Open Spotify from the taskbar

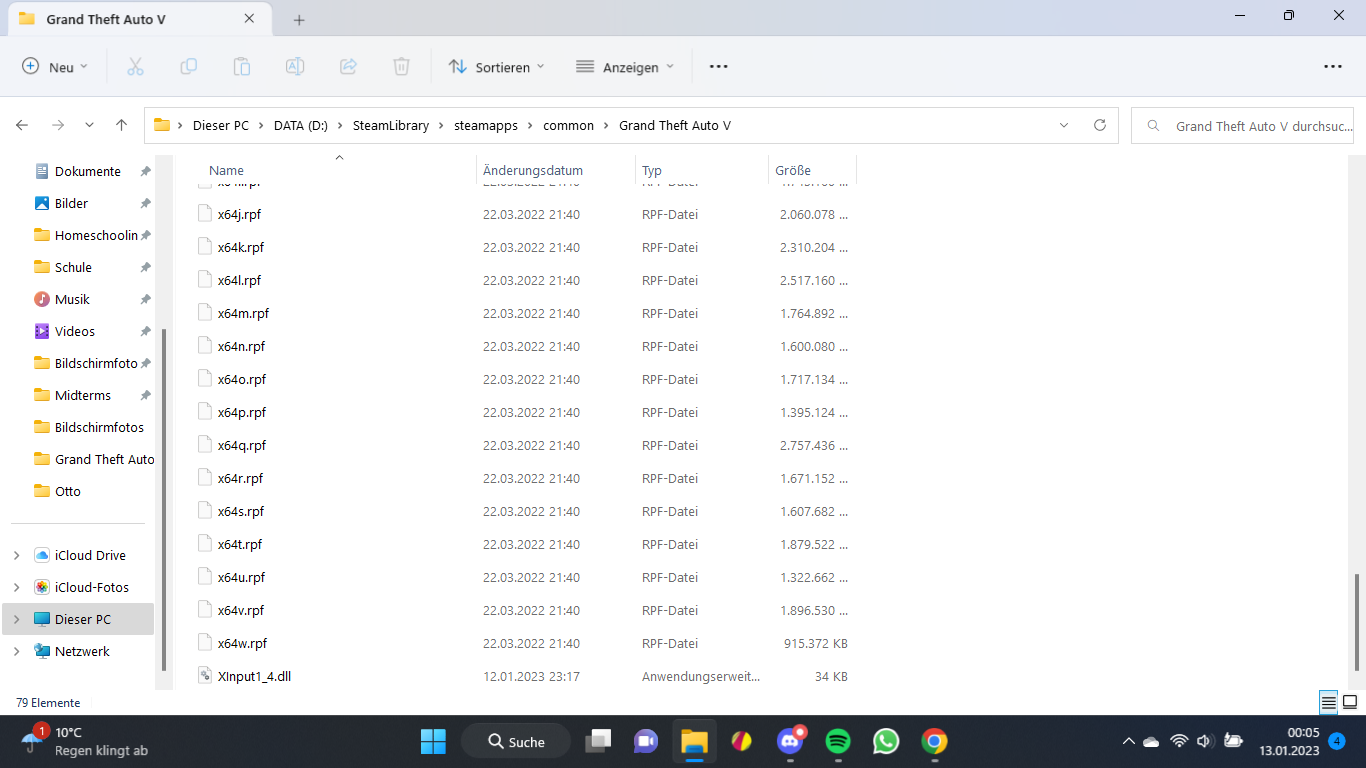[x=838, y=741]
